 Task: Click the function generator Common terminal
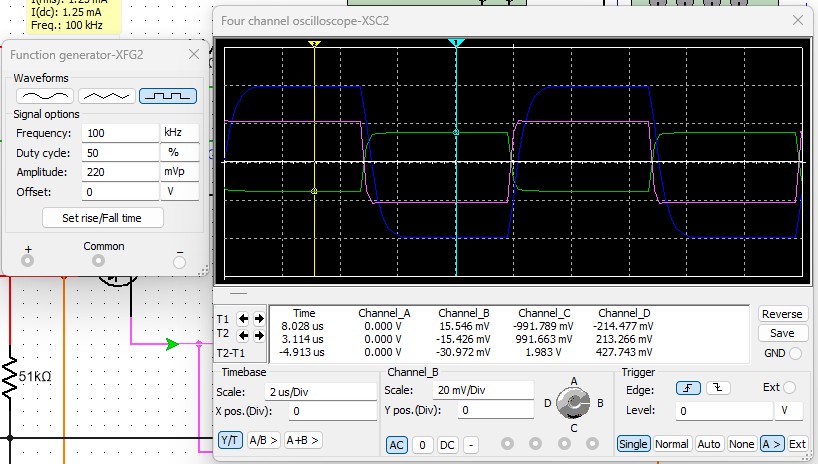[98, 260]
